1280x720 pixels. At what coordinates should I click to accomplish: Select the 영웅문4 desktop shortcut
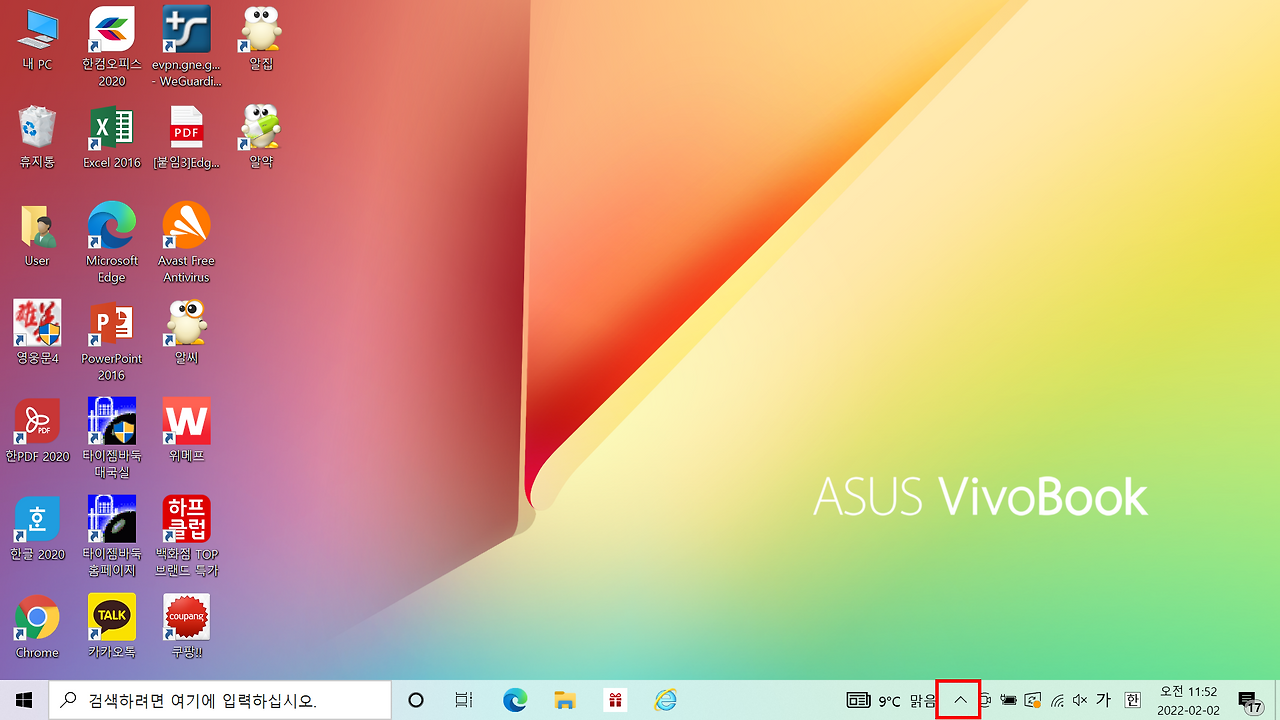tap(37, 333)
